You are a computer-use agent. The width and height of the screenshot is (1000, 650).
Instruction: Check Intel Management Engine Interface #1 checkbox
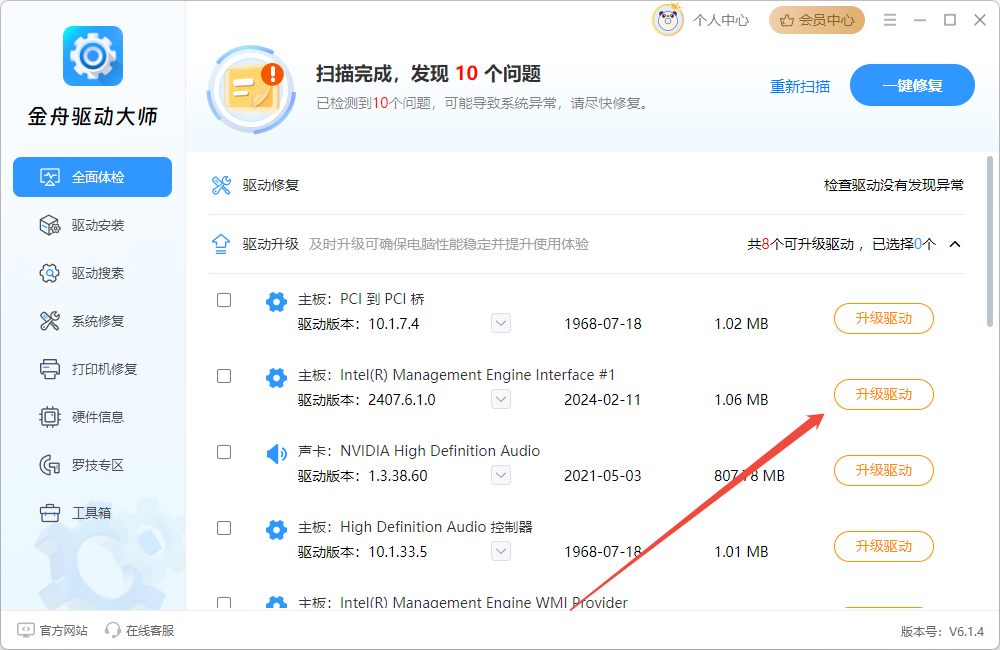(x=224, y=376)
